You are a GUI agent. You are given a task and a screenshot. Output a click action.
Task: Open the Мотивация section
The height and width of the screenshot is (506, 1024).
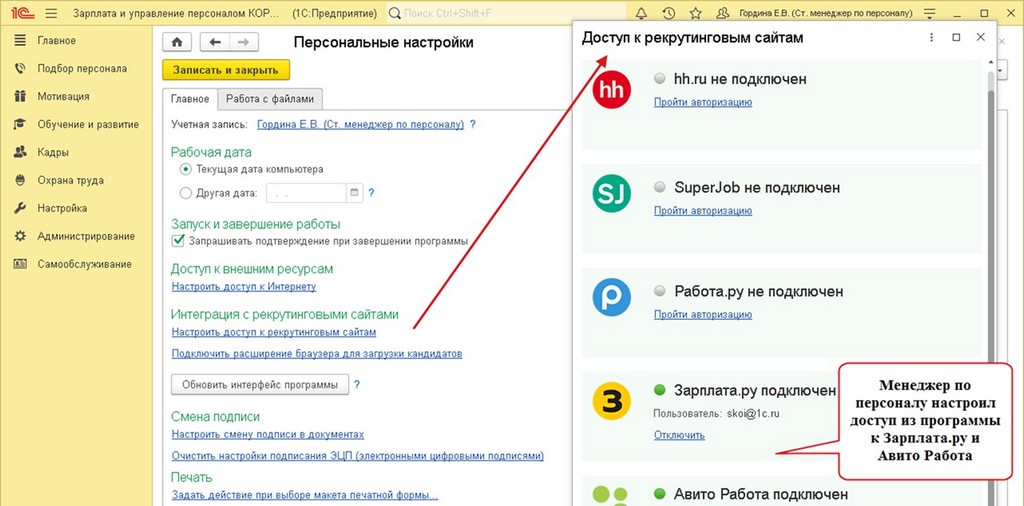63,97
